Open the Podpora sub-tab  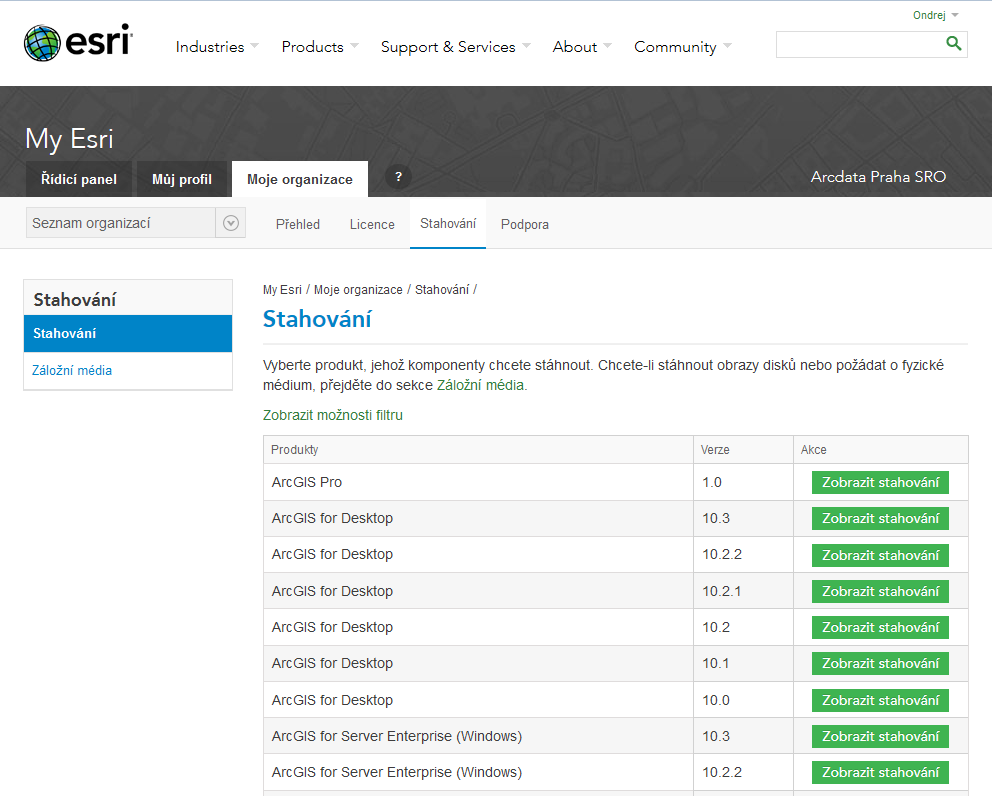pos(524,224)
